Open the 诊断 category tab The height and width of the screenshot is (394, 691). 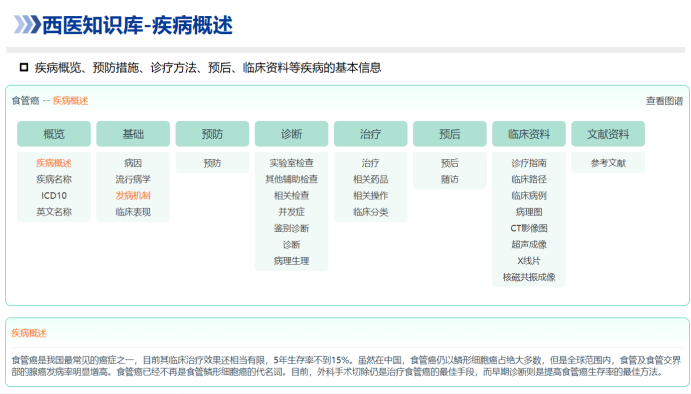(291, 134)
